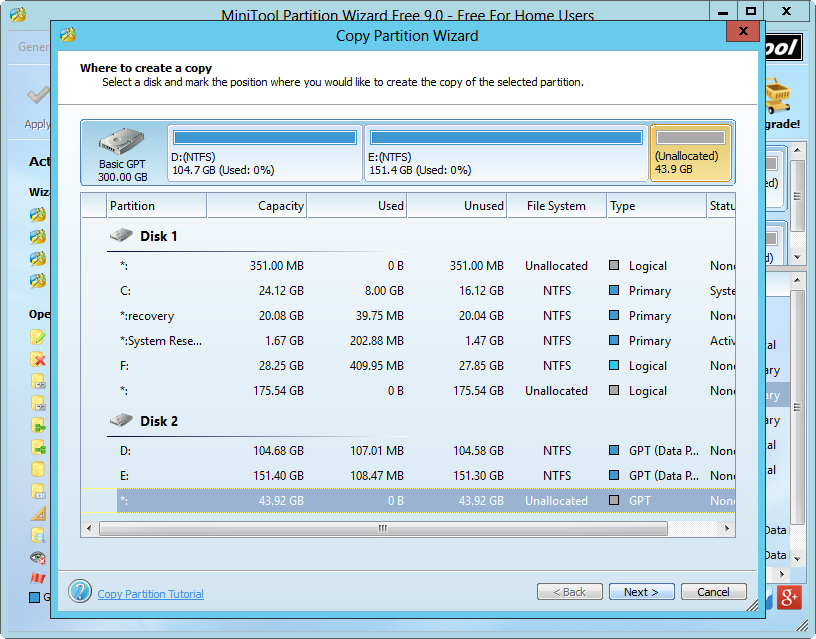Click the pencil note operation icon in main window sidebar
The width and height of the screenshot is (816, 639).
click(37, 337)
